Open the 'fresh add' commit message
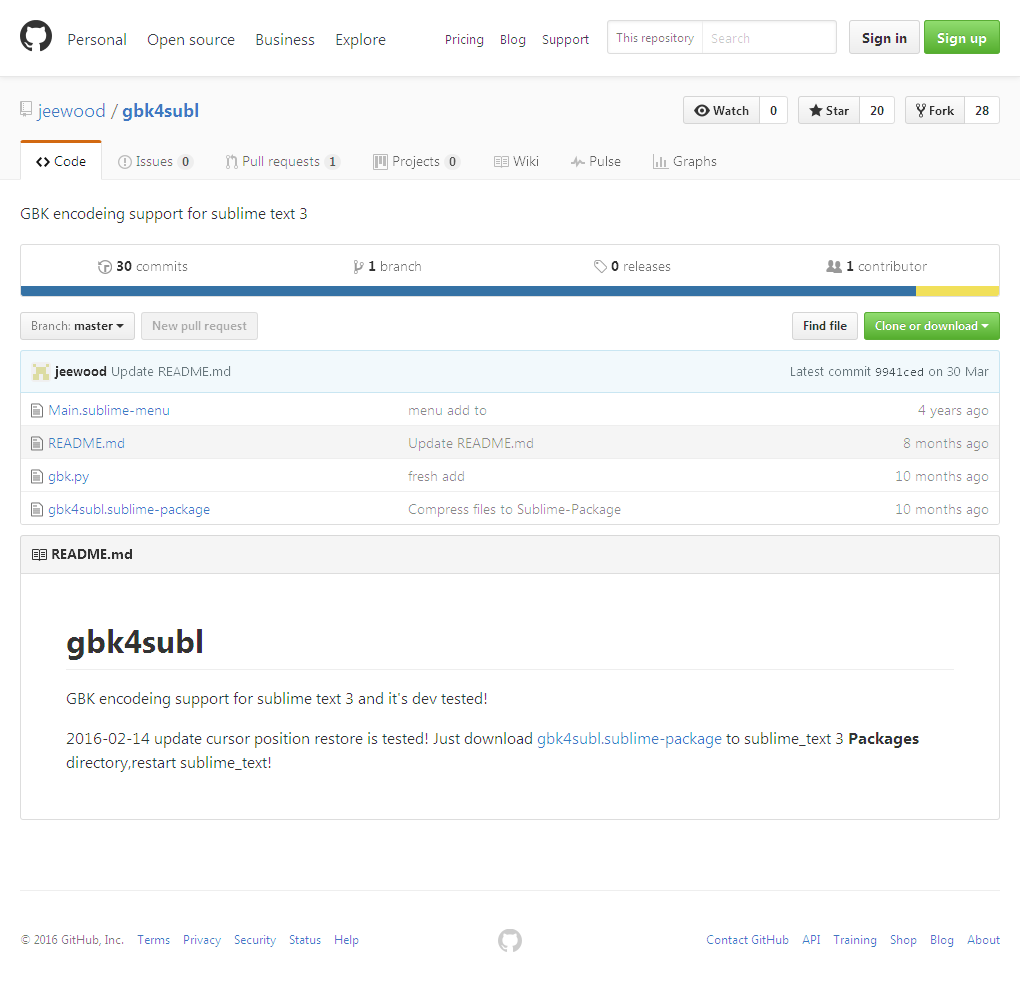 coord(436,477)
